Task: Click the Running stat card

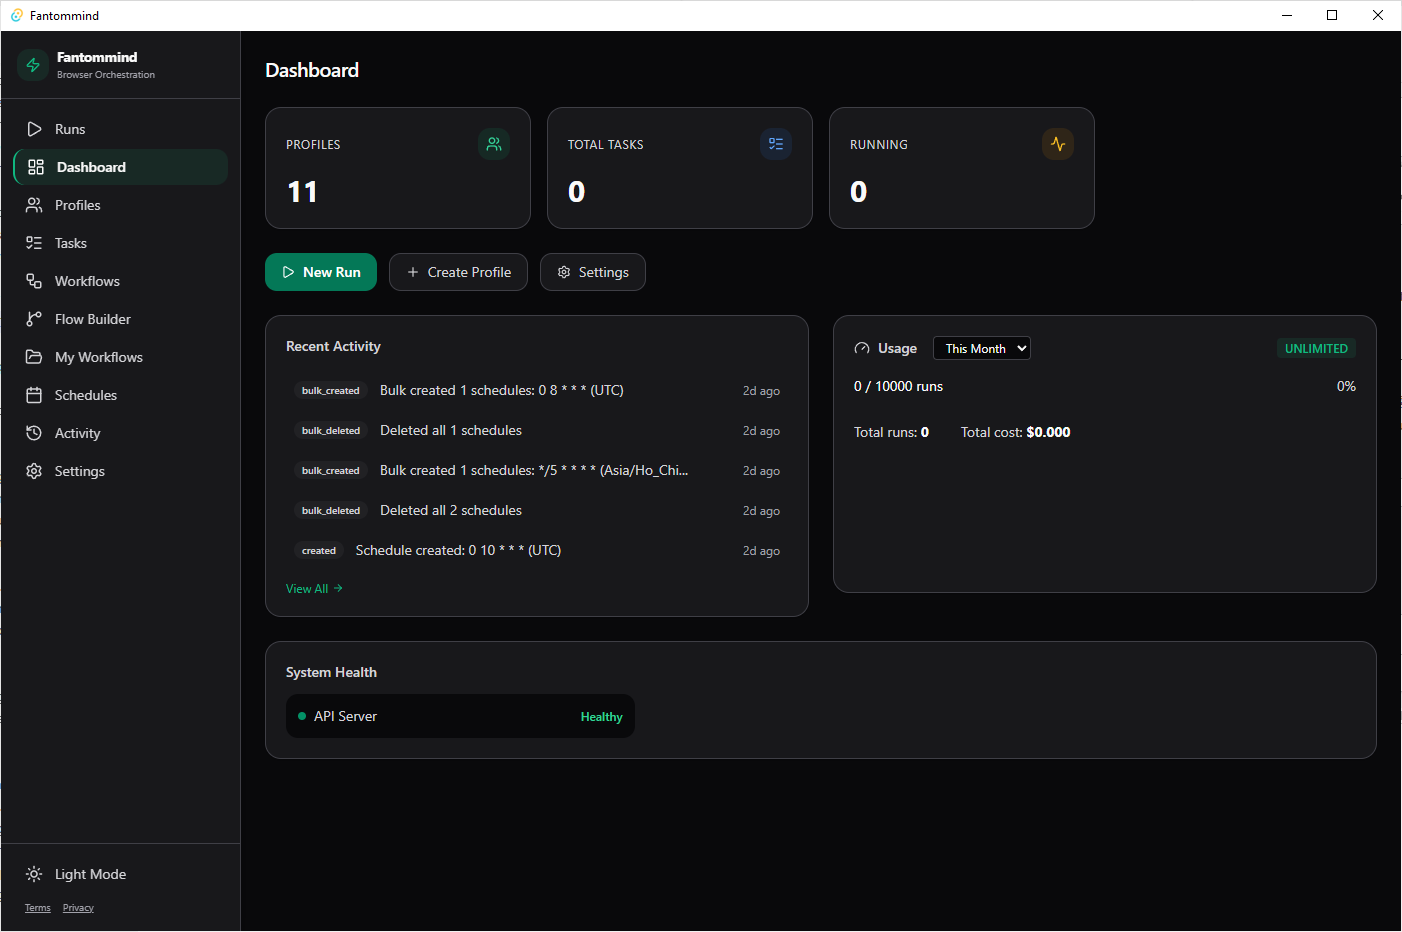Action: pyautogui.click(x=962, y=168)
